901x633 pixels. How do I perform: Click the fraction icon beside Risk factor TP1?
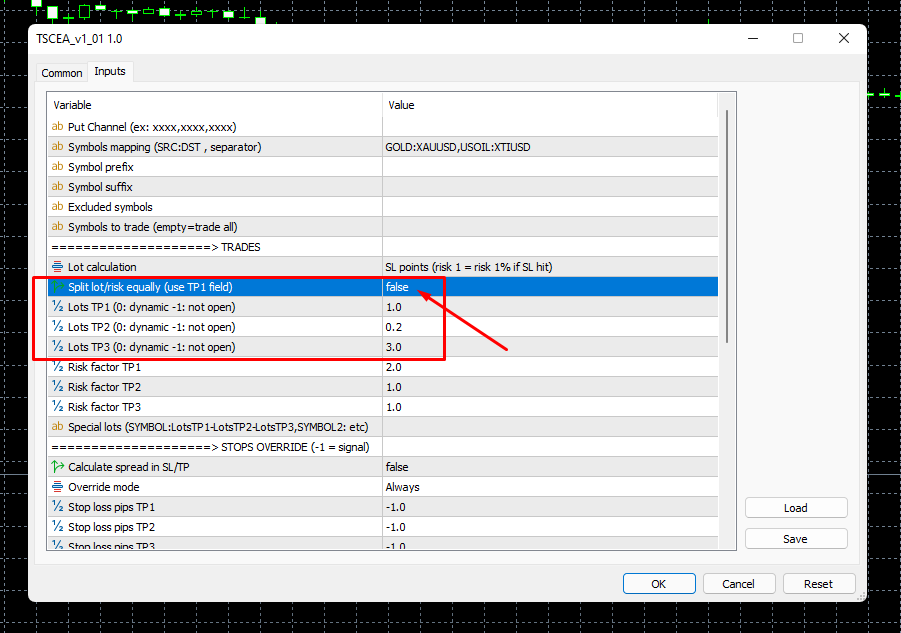point(57,367)
